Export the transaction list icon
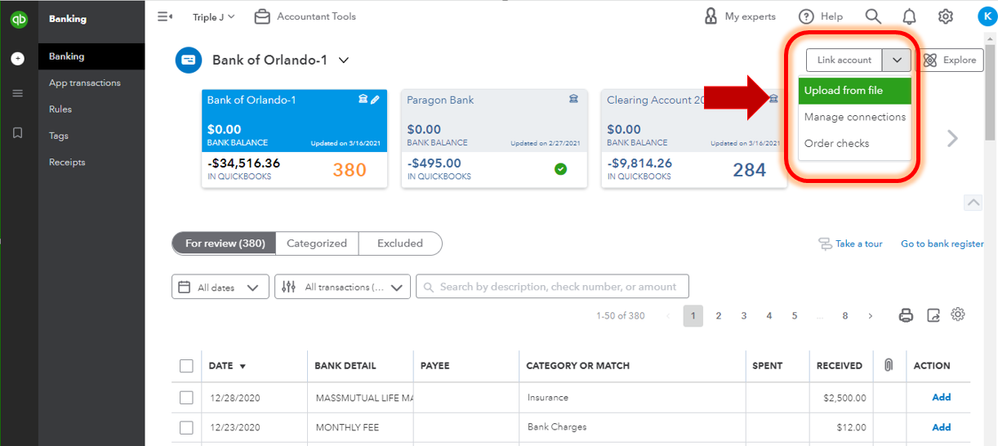 pyautogui.click(x=933, y=315)
